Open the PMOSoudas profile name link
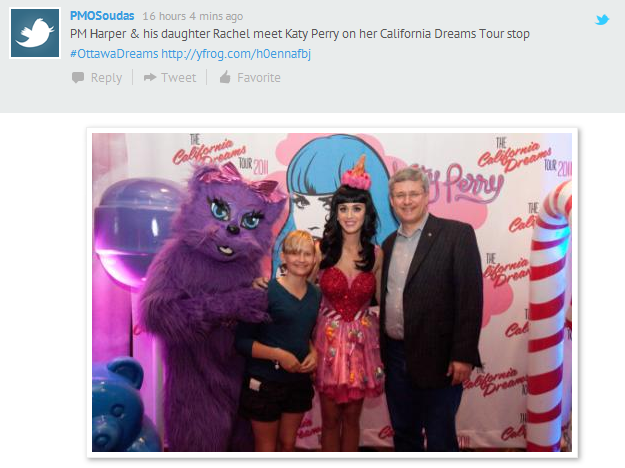Viewport: 625px width, 468px height. pyautogui.click(x=102, y=16)
